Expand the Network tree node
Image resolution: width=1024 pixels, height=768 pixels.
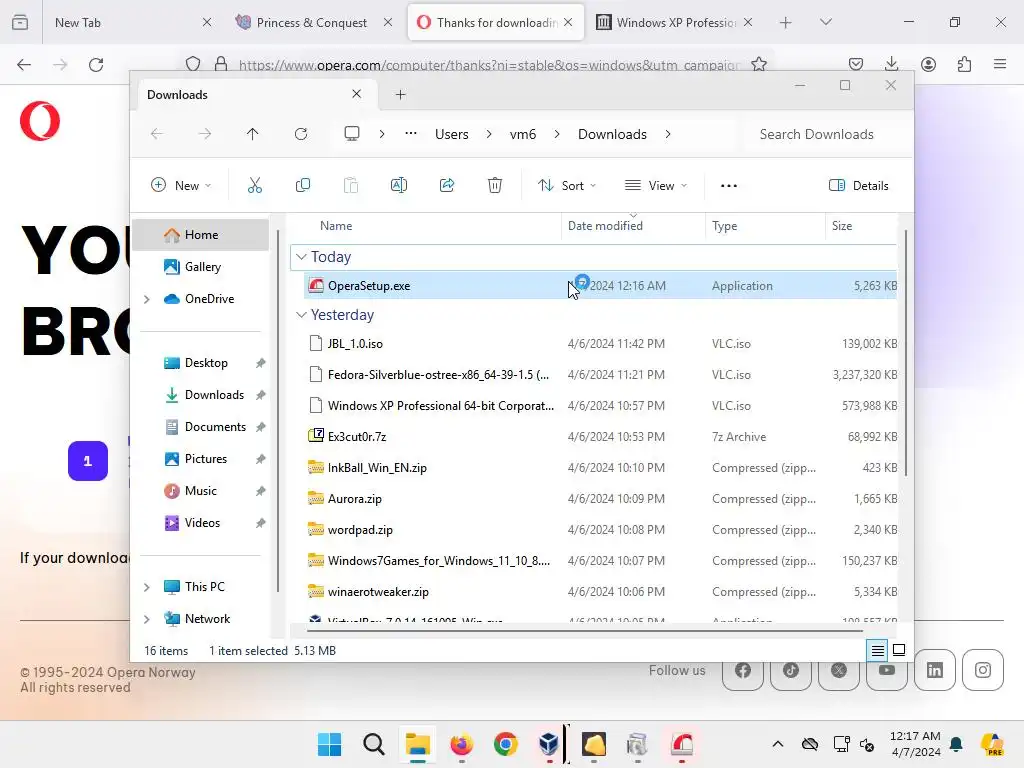coord(147,619)
